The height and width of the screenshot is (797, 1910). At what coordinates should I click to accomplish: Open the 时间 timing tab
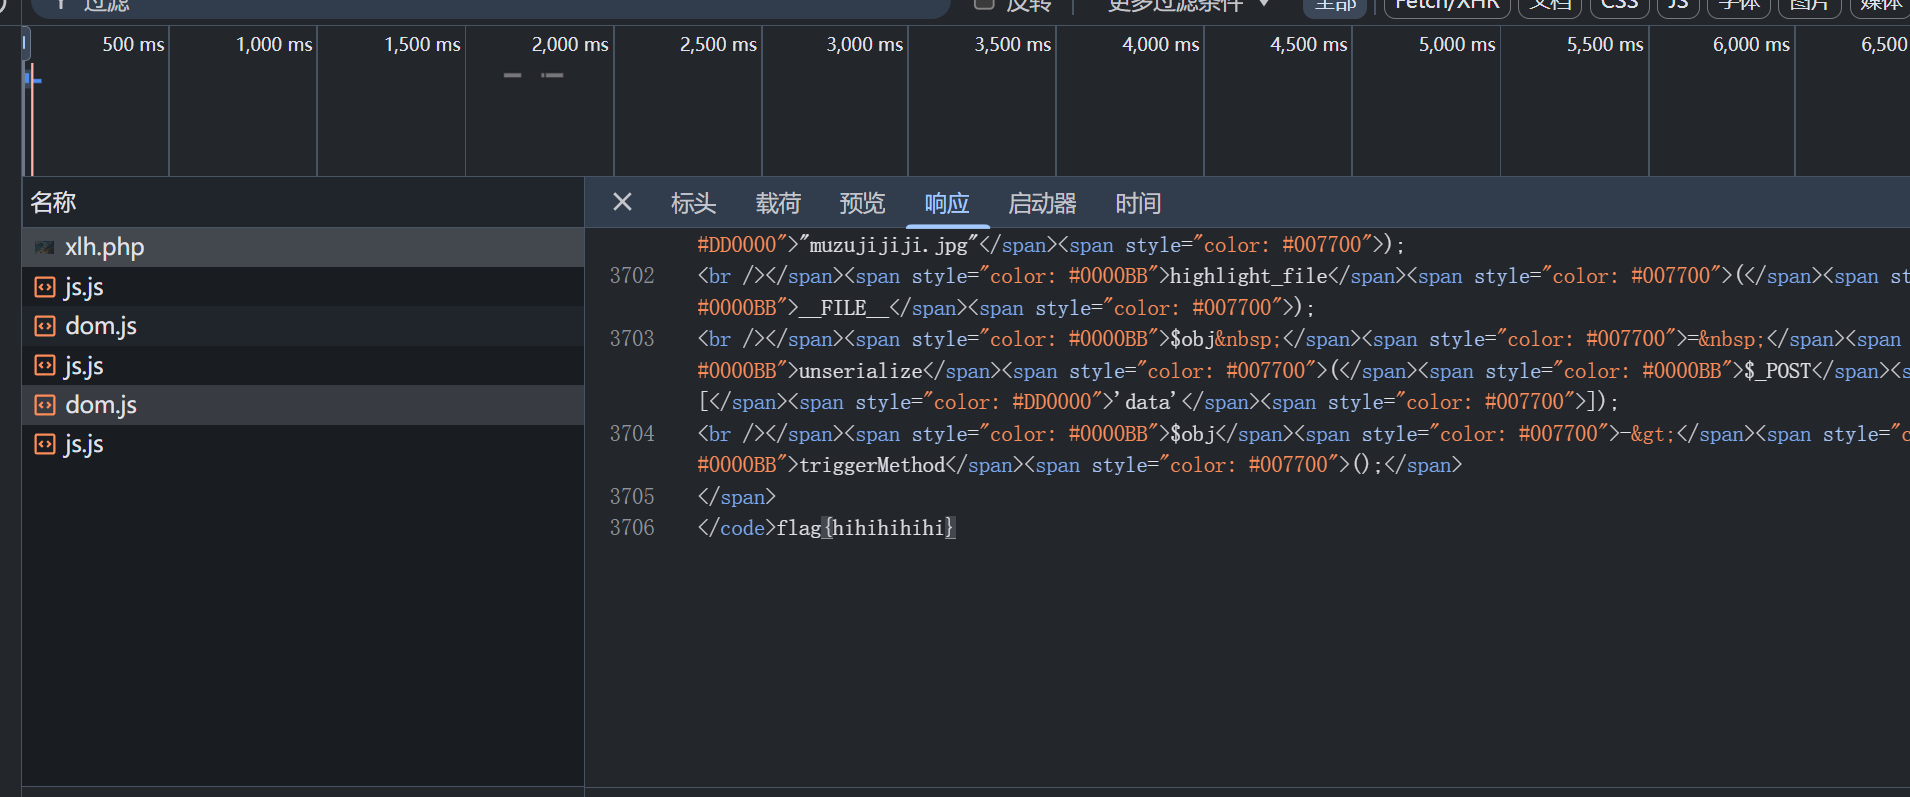[1138, 204]
